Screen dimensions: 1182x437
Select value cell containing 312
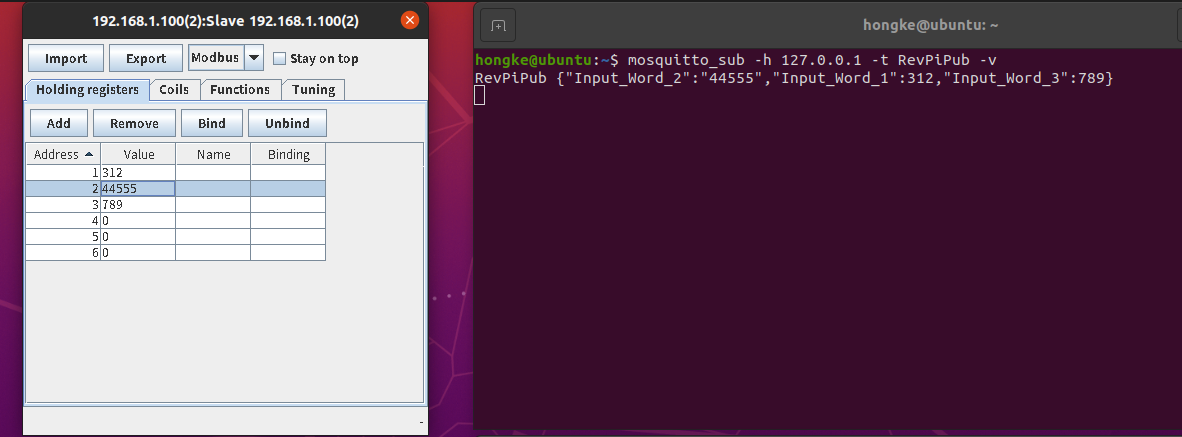coord(138,173)
